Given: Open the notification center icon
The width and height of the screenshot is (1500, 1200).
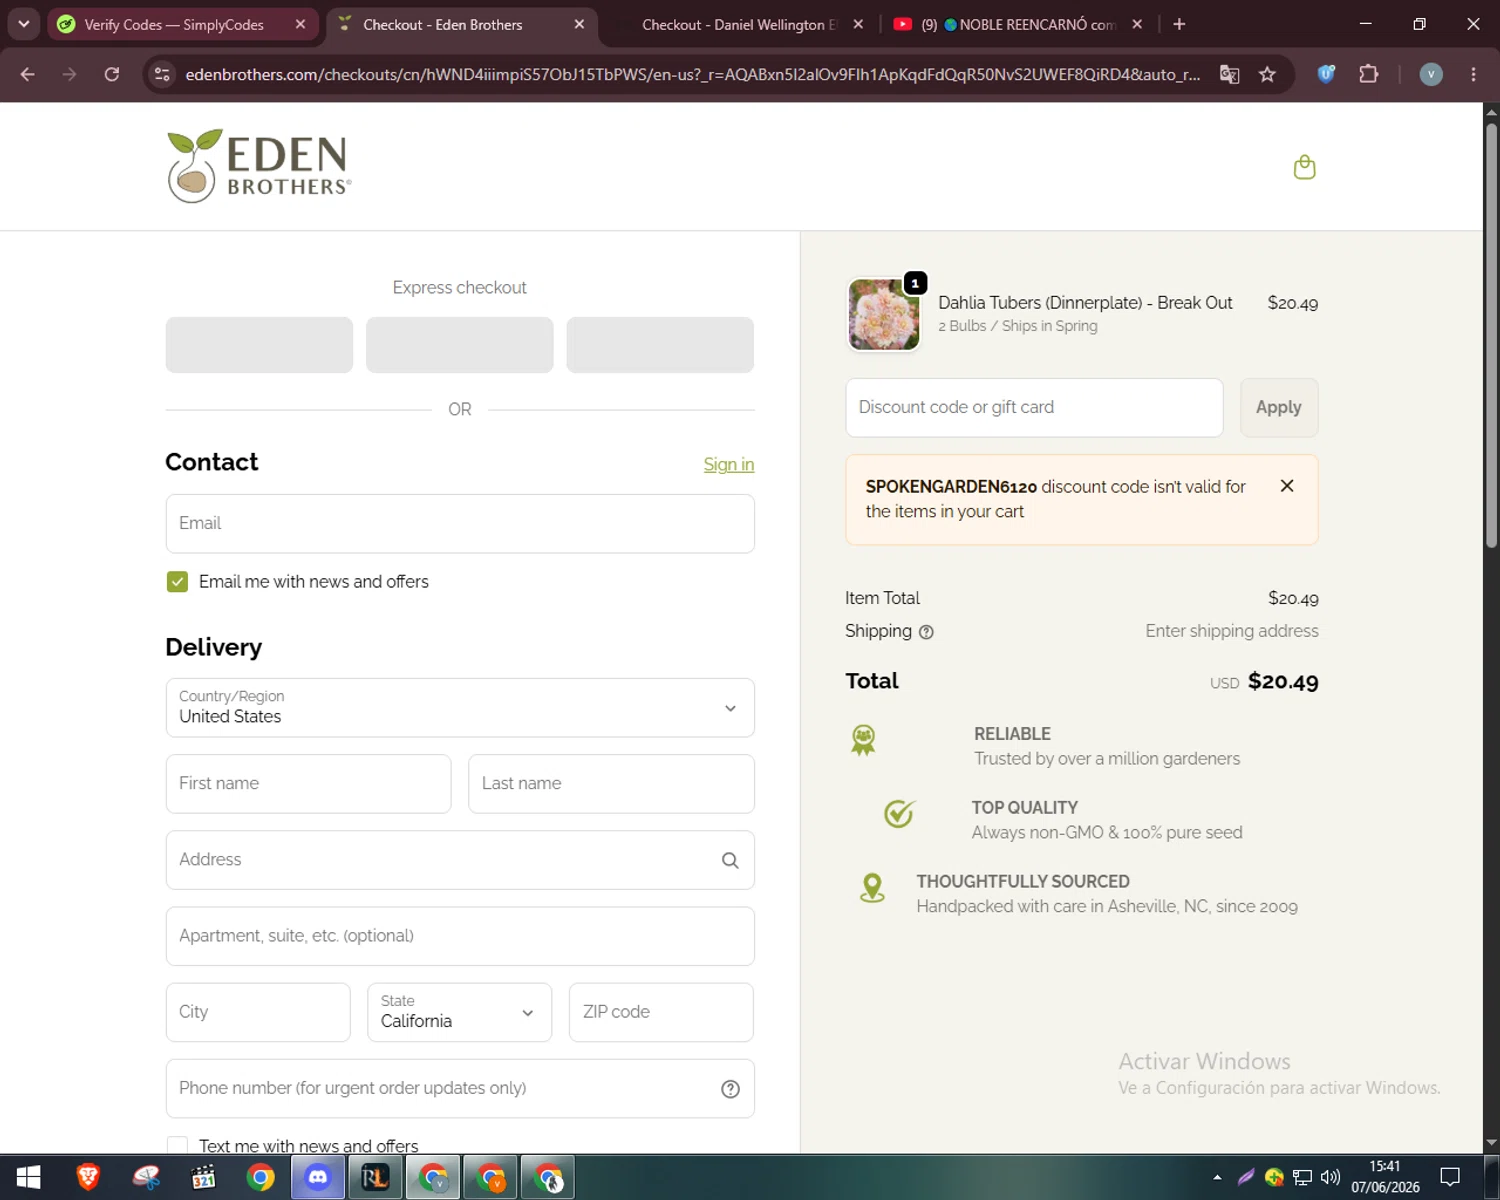Looking at the screenshot, I should click(x=1450, y=1177).
